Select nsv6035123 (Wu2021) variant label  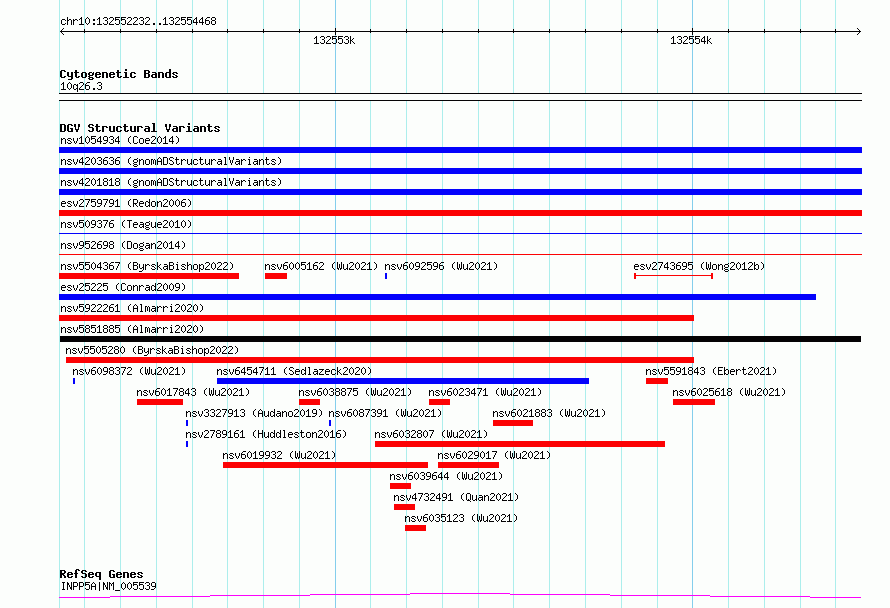461,518
